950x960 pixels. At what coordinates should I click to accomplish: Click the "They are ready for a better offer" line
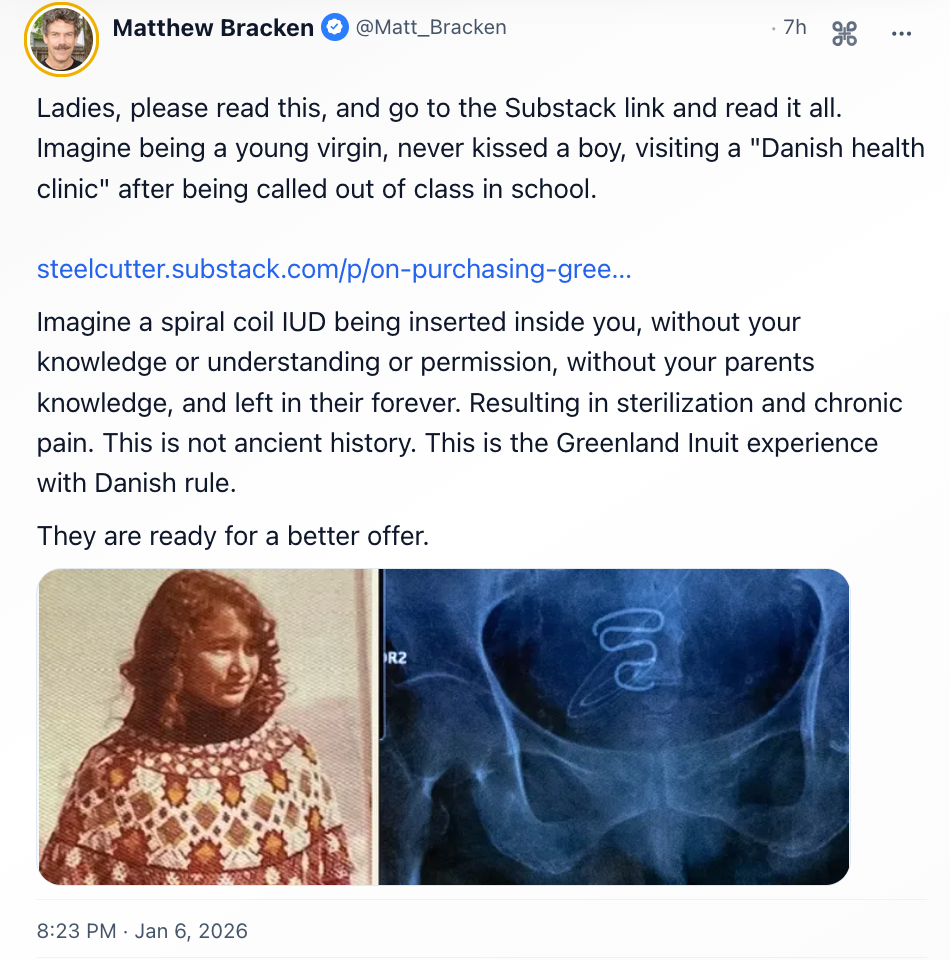(233, 536)
